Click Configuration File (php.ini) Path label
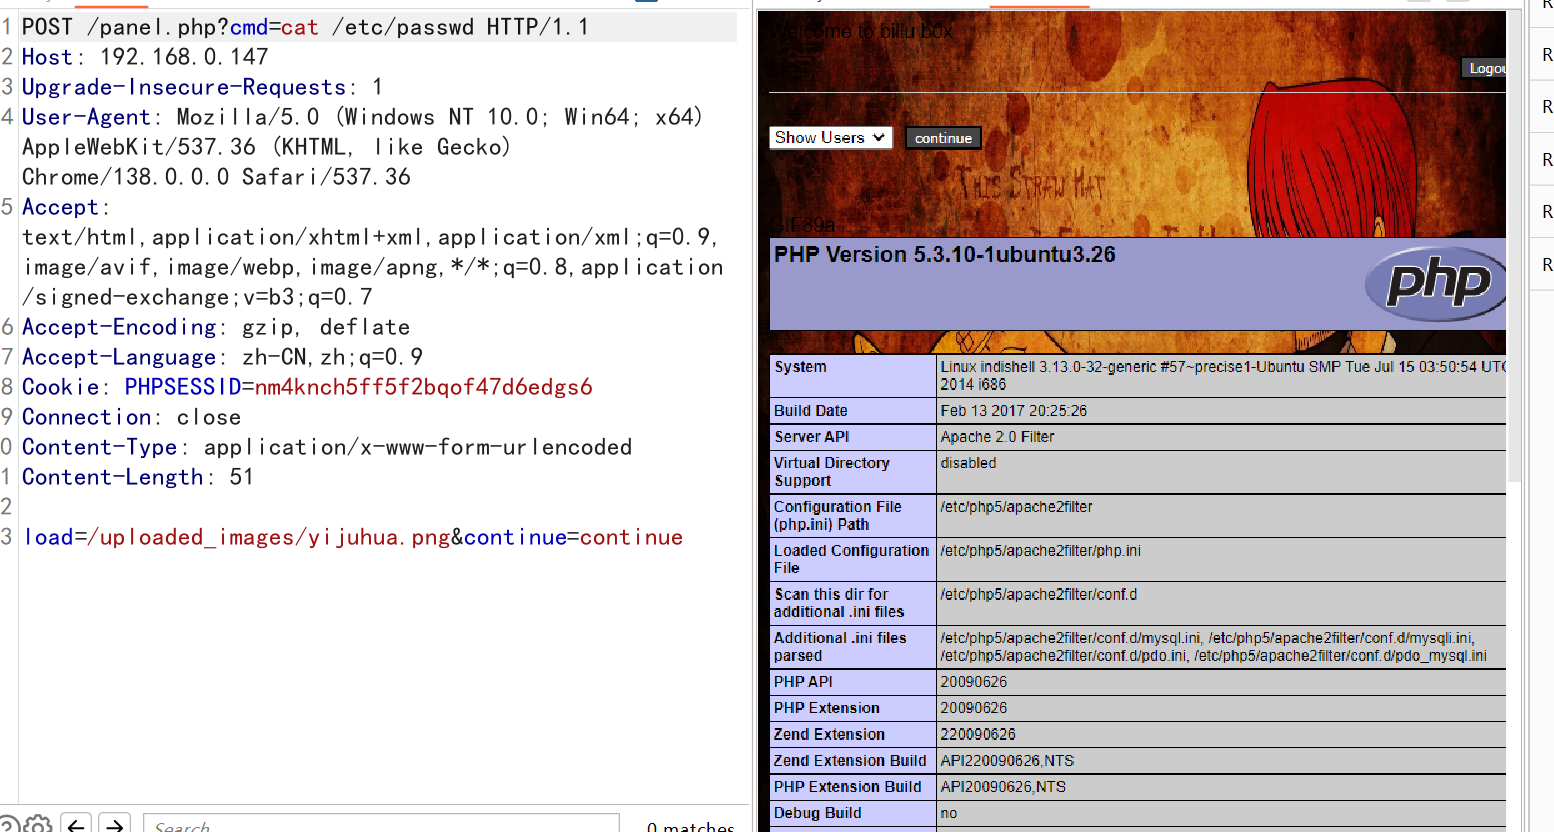The width and height of the screenshot is (1554, 832). (838, 515)
